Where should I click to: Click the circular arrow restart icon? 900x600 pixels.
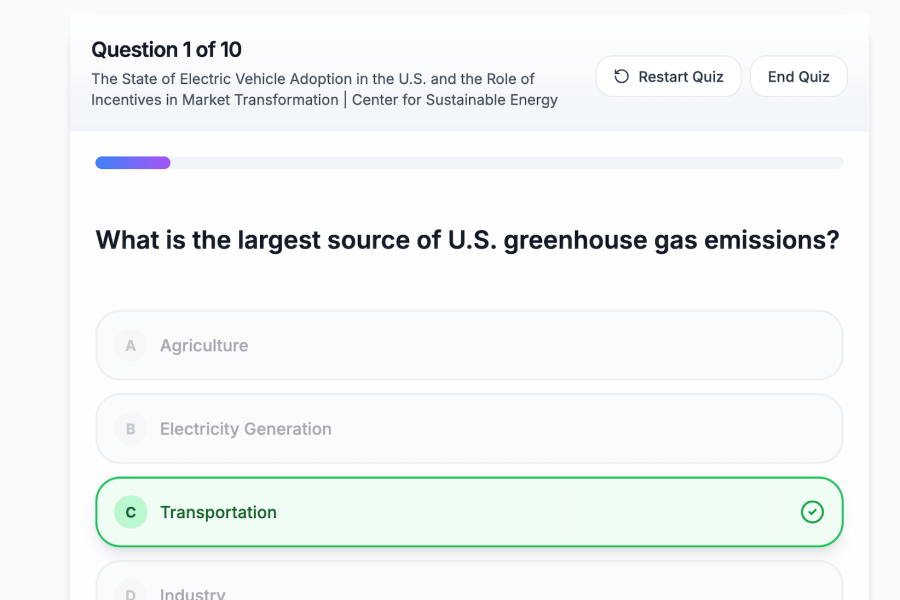coord(621,77)
